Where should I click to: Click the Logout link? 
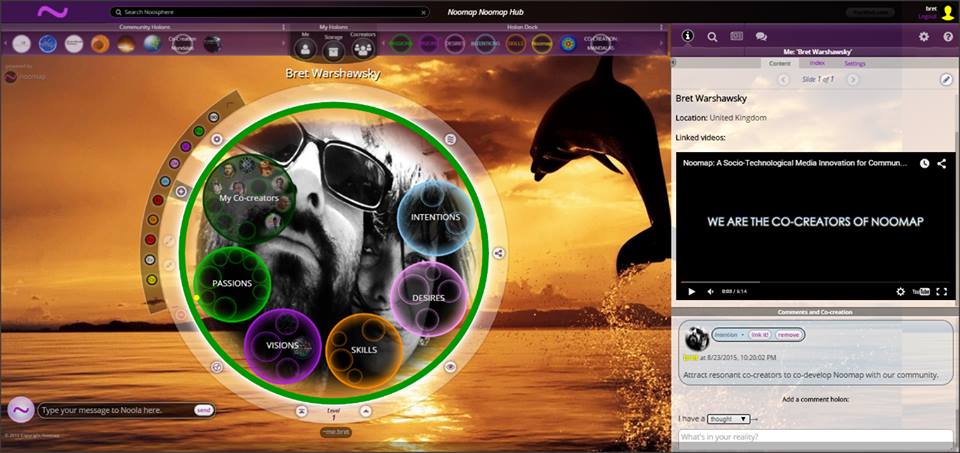pyautogui.click(x=927, y=17)
